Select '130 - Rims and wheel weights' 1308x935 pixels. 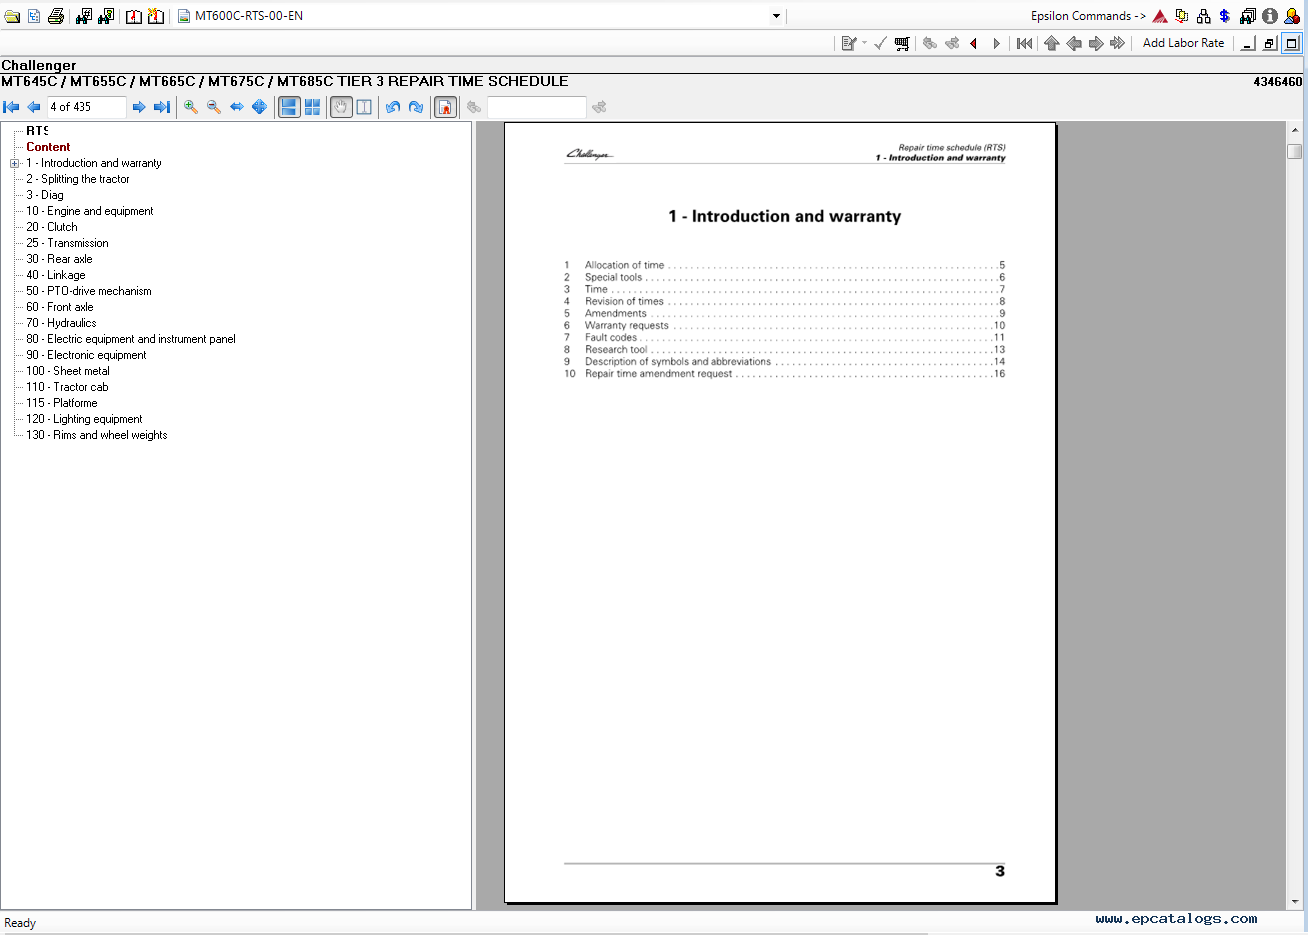(x=97, y=435)
